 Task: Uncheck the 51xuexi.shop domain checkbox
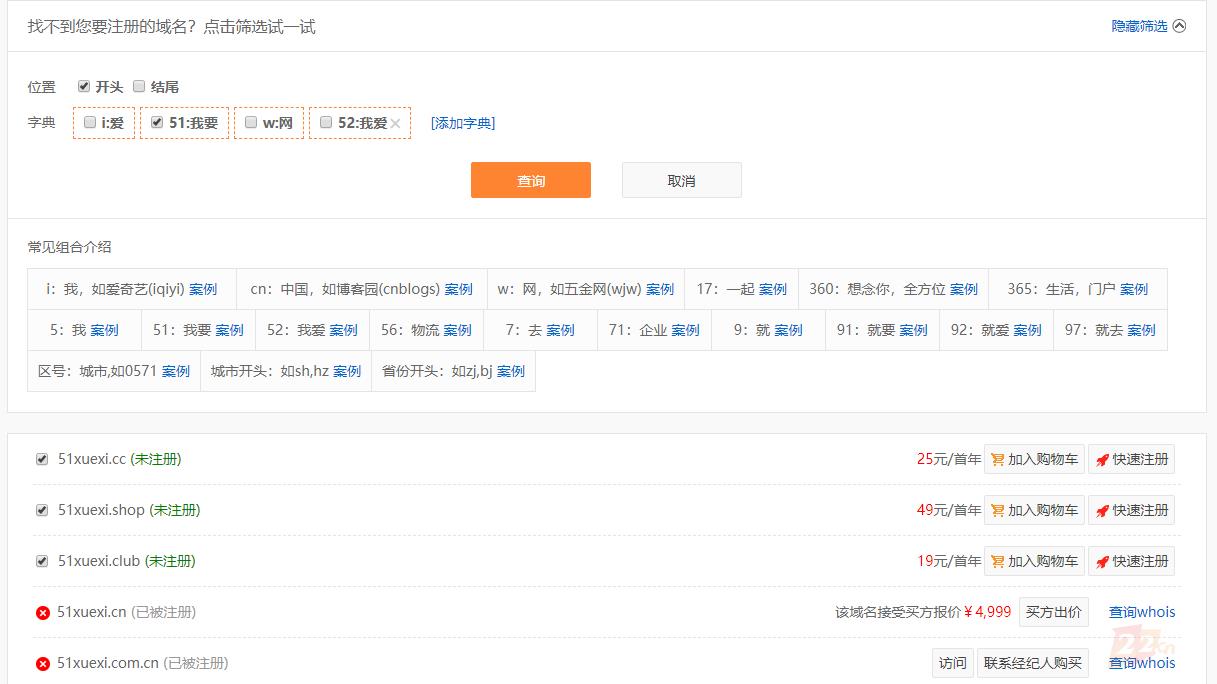point(42,510)
